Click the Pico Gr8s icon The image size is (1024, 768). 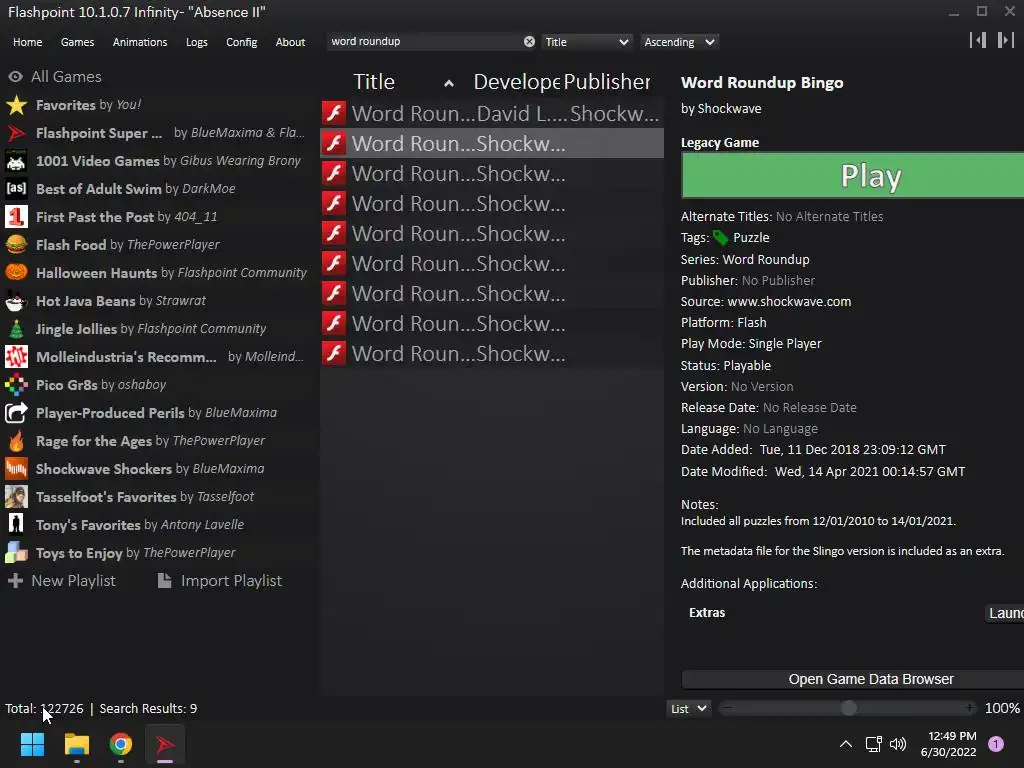click(16, 385)
